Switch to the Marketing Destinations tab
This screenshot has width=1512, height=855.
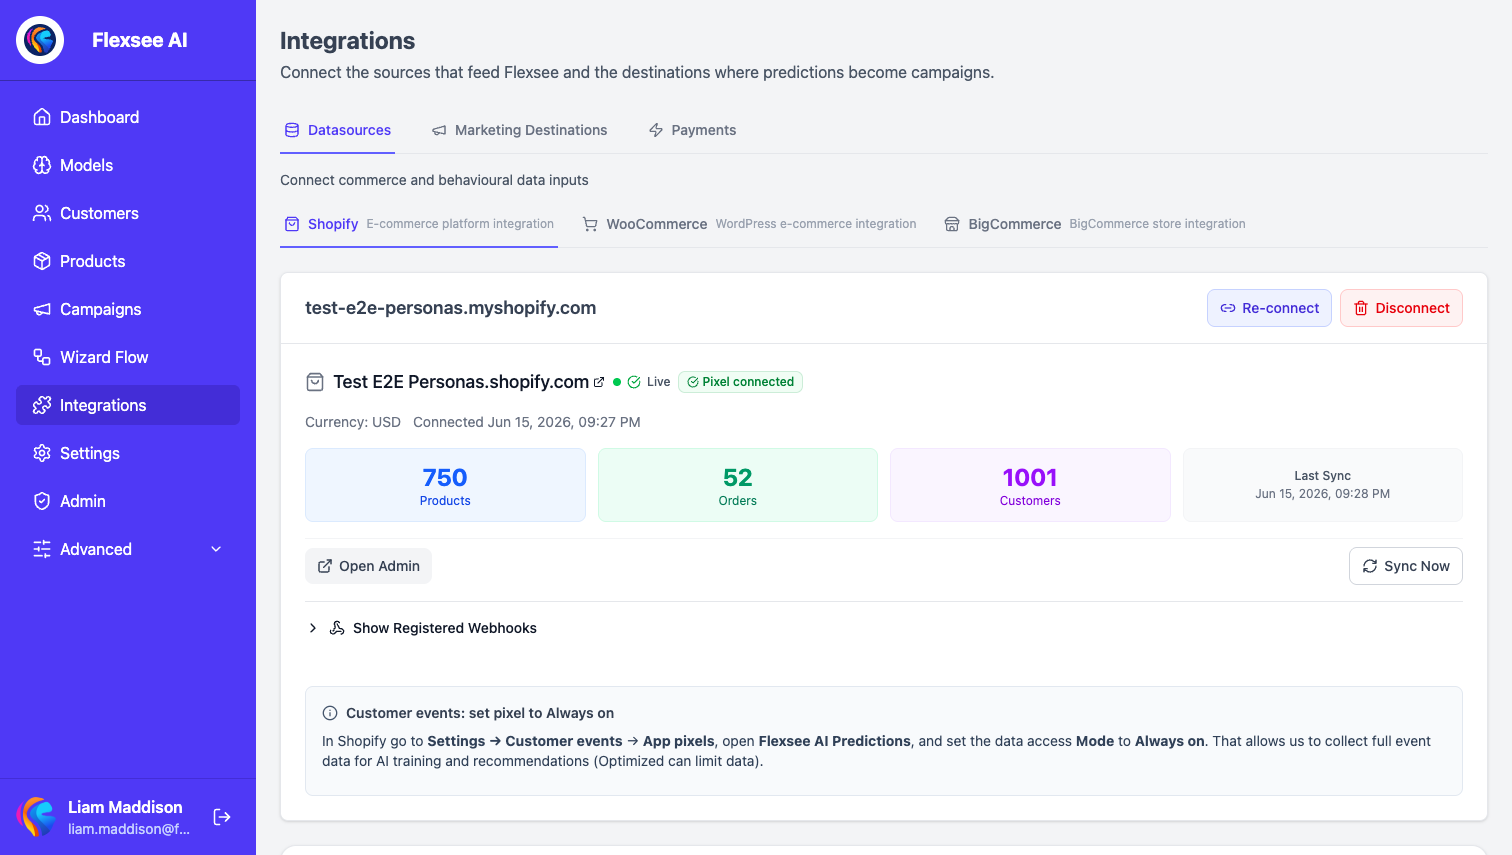519,130
